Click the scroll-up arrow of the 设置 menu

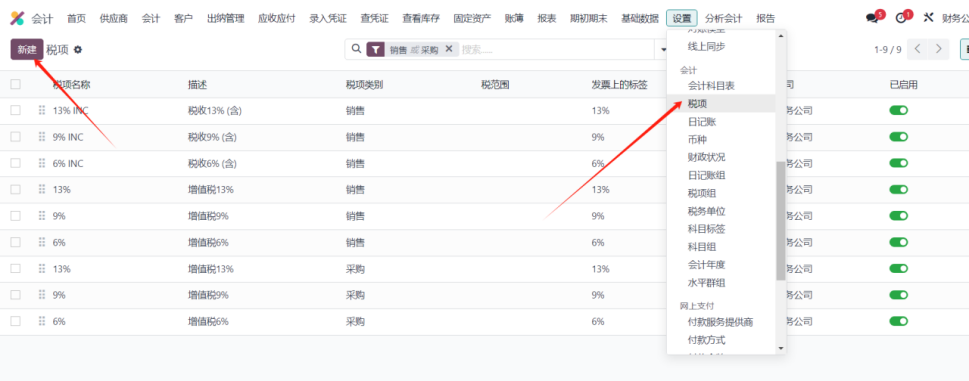click(x=781, y=35)
